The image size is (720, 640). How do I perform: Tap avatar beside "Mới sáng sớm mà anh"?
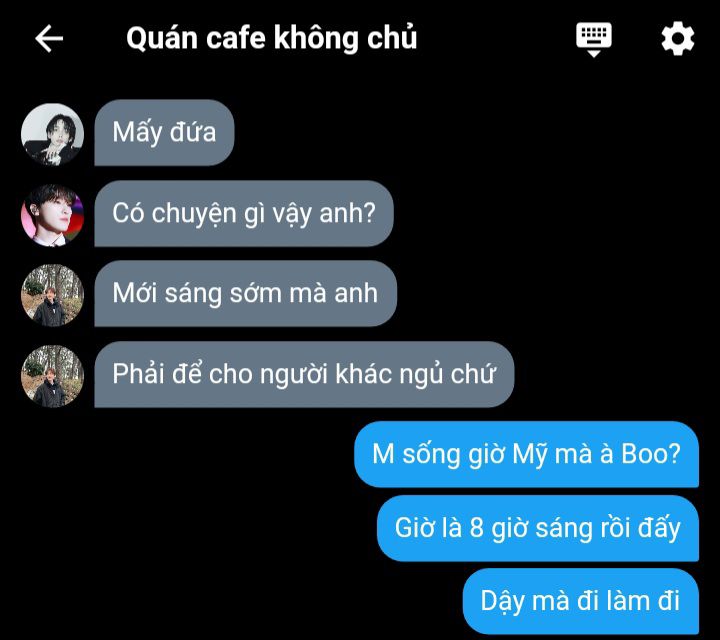pos(52,295)
